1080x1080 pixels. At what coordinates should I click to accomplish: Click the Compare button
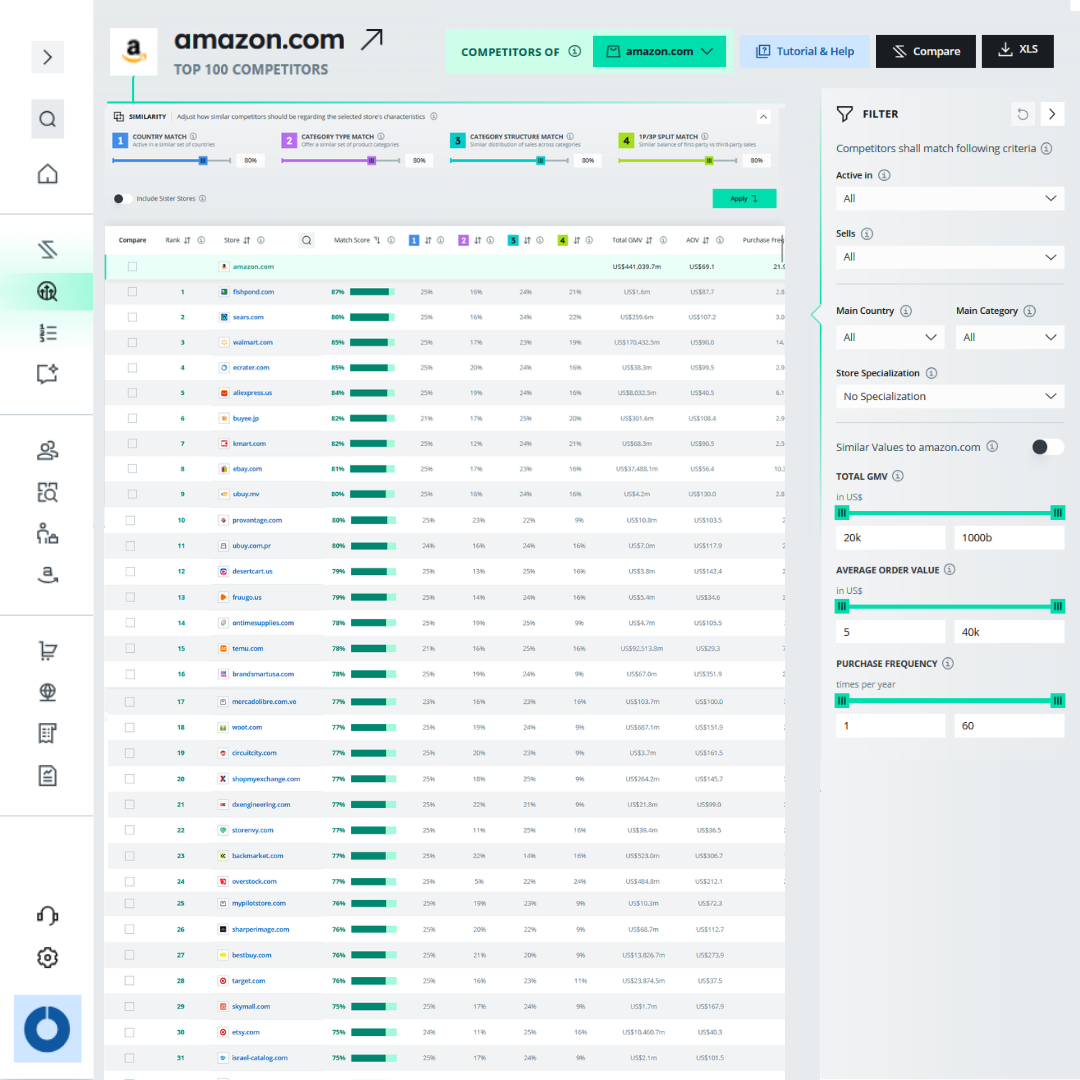(x=926, y=52)
